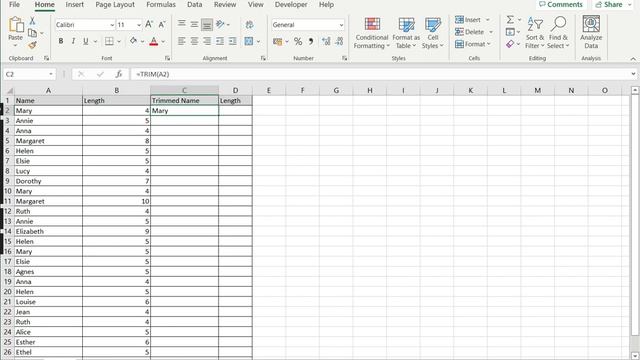Set Middle Align vertical alignment
This screenshot has height=360, width=640.
(x=194, y=24)
